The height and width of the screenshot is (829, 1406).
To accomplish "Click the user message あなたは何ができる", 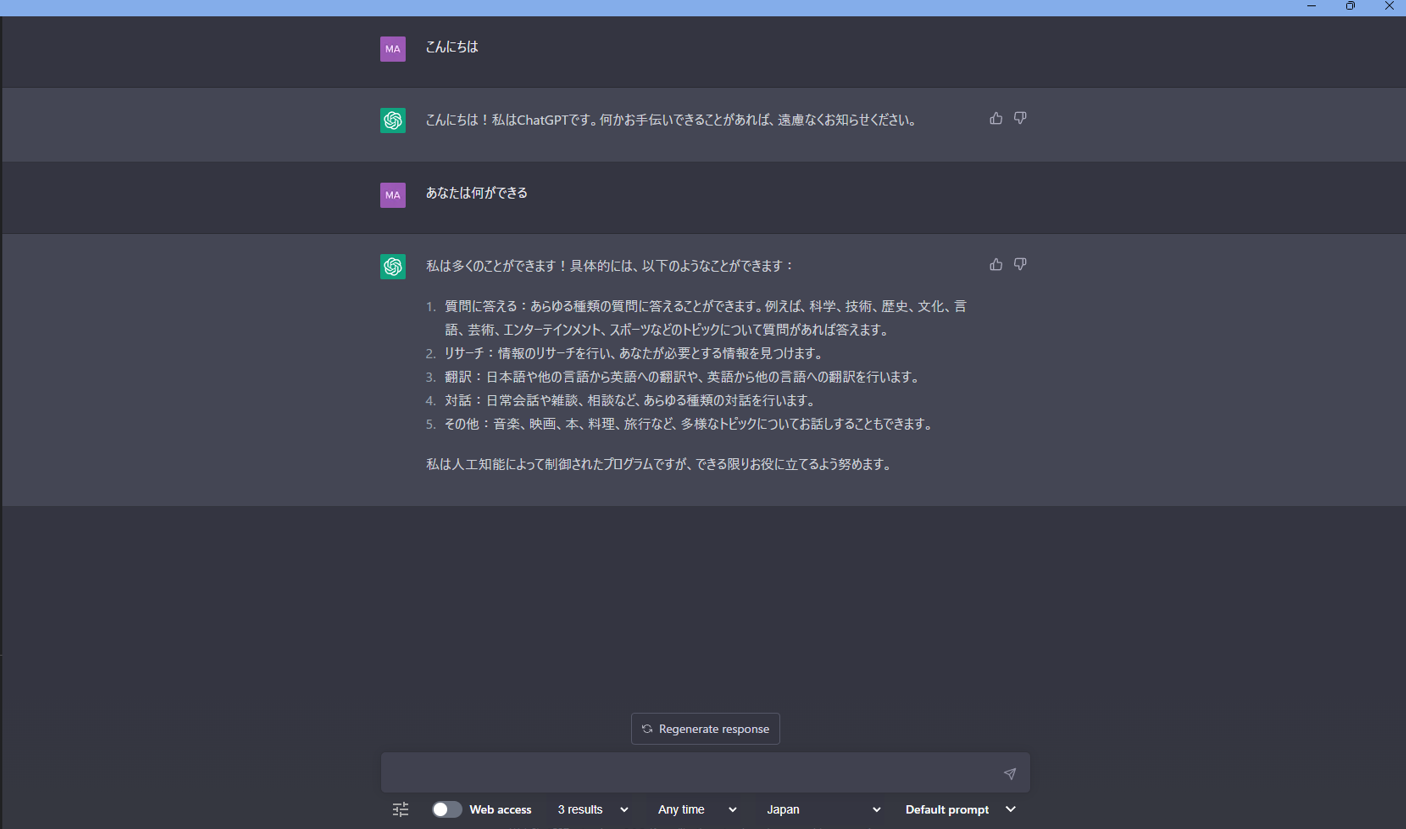I will [x=476, y=193].
